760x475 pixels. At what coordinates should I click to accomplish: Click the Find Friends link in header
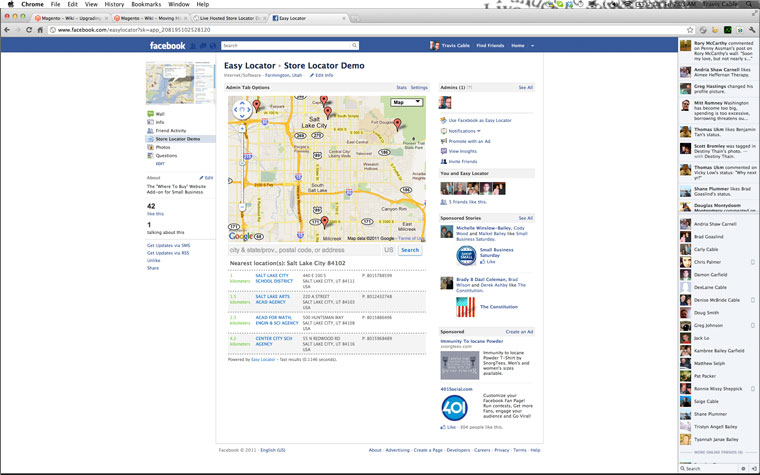coord(490,46)
